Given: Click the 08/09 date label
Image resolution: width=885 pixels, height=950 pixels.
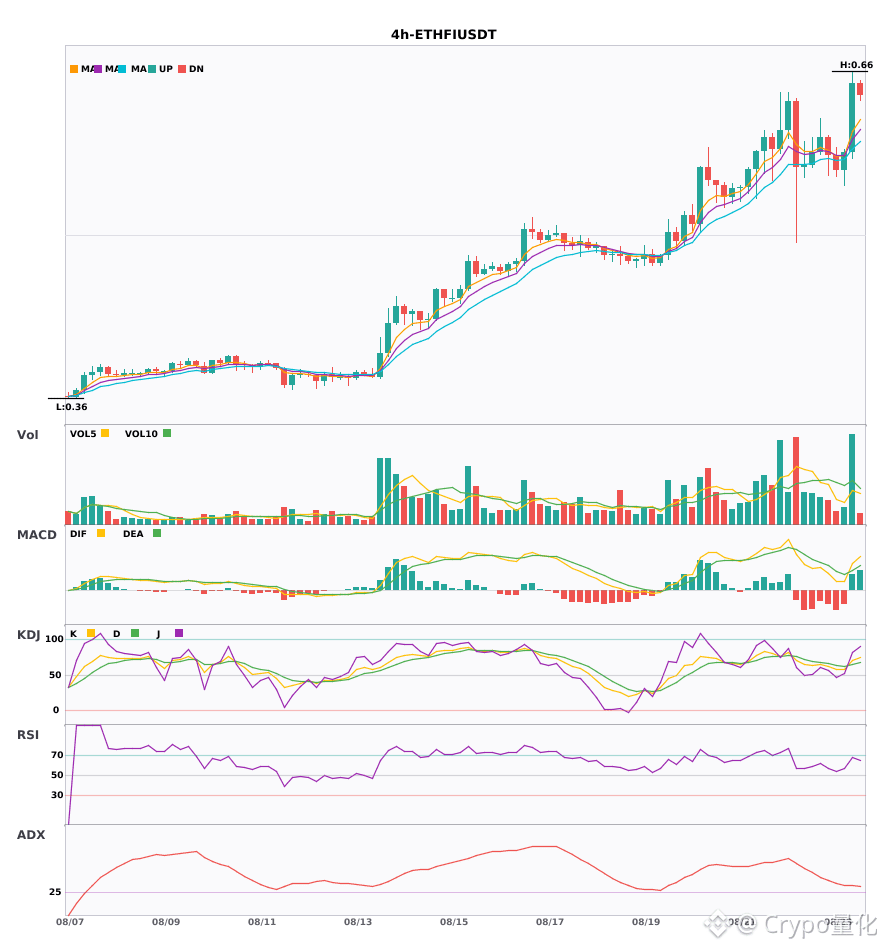Looking at the screenshot, I should pyautogui.click(x=166, y=922).
